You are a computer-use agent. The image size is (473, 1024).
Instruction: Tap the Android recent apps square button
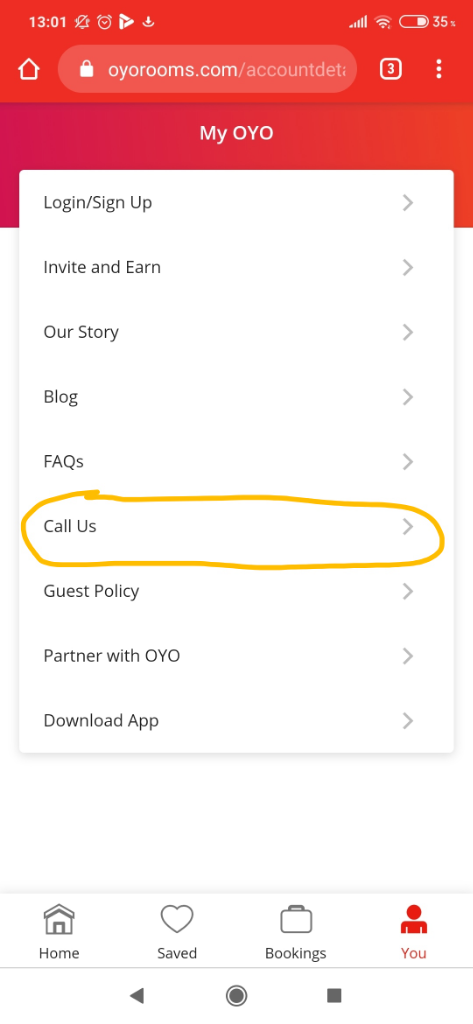click(x=334, y=995)
